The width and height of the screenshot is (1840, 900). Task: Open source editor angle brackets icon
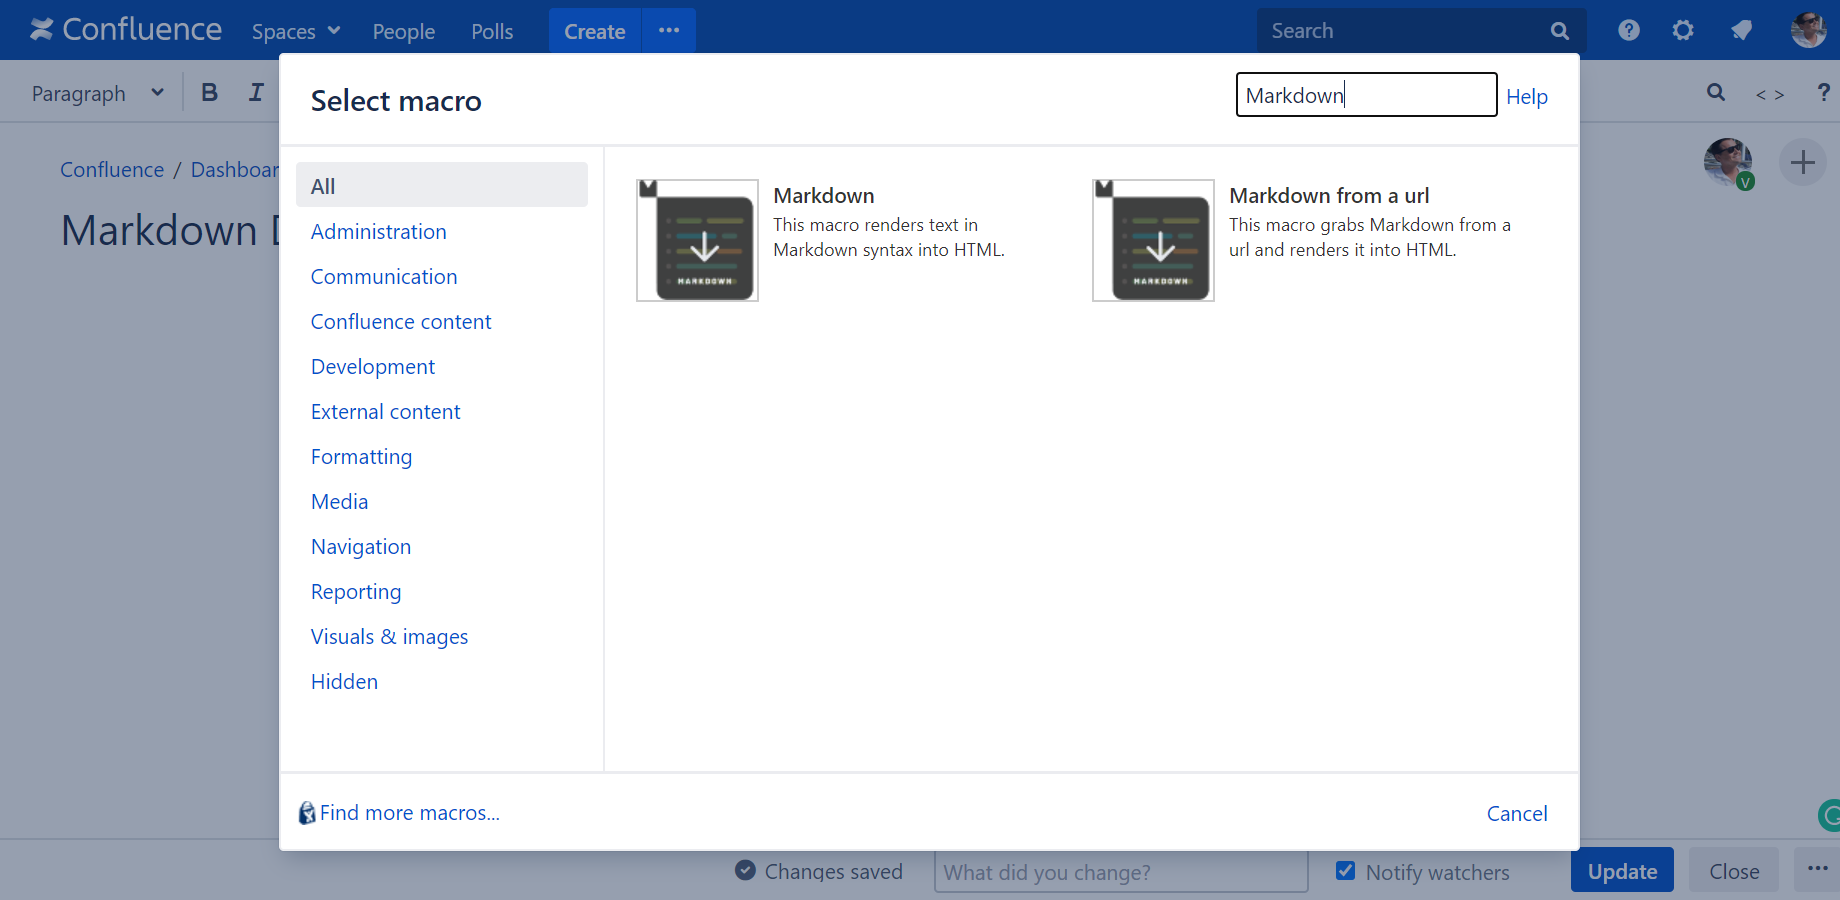click(1770, 94)
